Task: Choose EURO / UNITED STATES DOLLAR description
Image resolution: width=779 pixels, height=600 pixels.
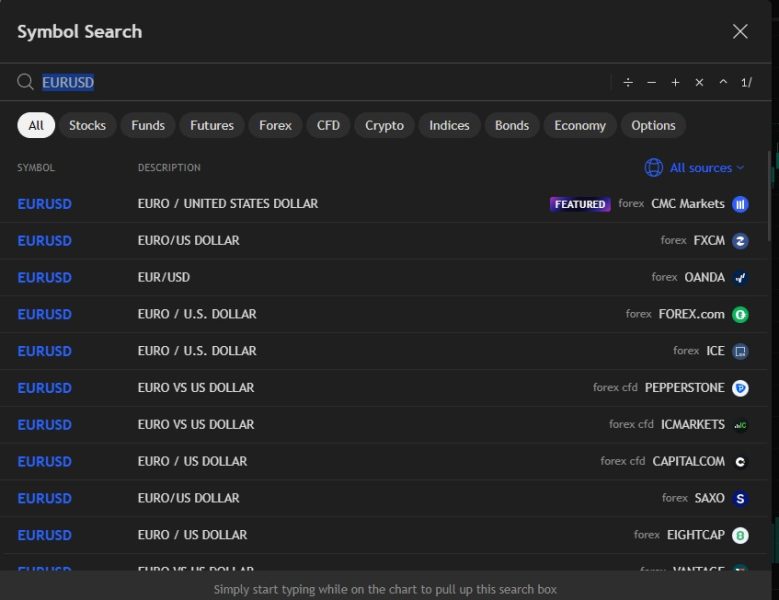Action: [228, 204]
